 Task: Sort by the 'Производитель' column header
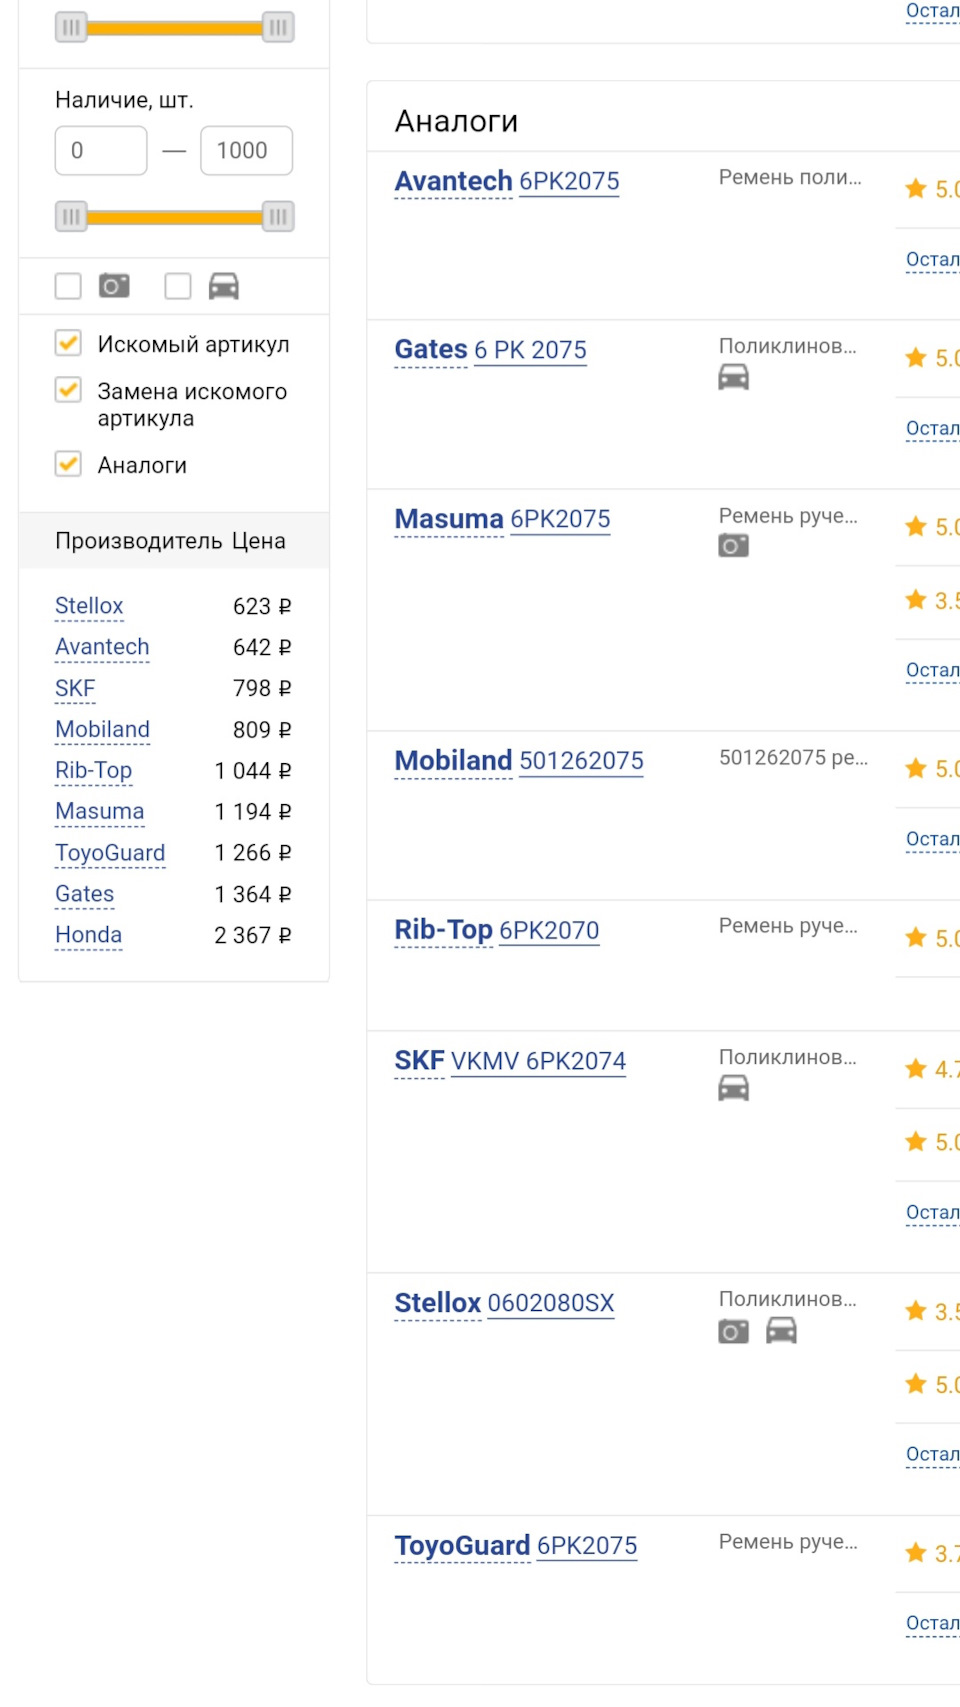click(x=138, y=541)
